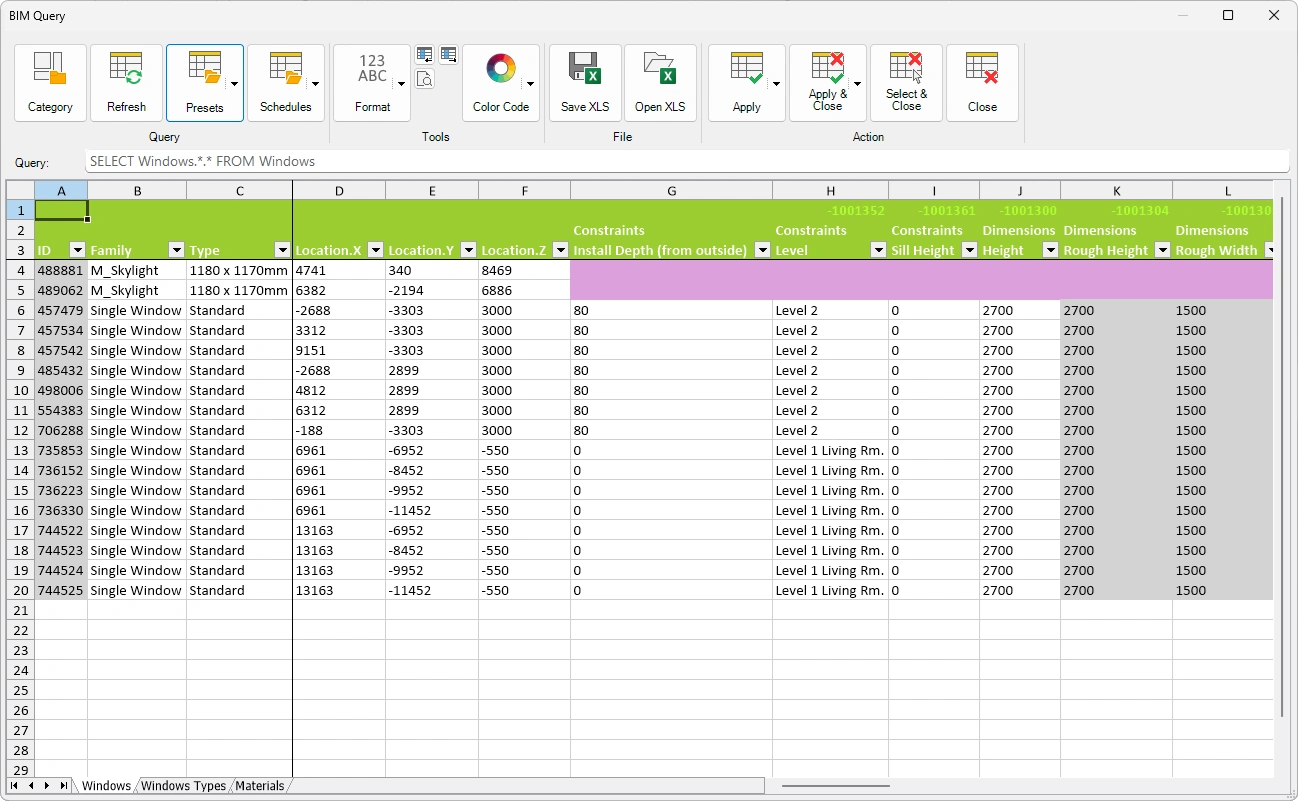The height and width of the screenshot is (801, 1298).
Task: Select Location.X value 9151
Action: pyautogui.click(x=339, y=350)
